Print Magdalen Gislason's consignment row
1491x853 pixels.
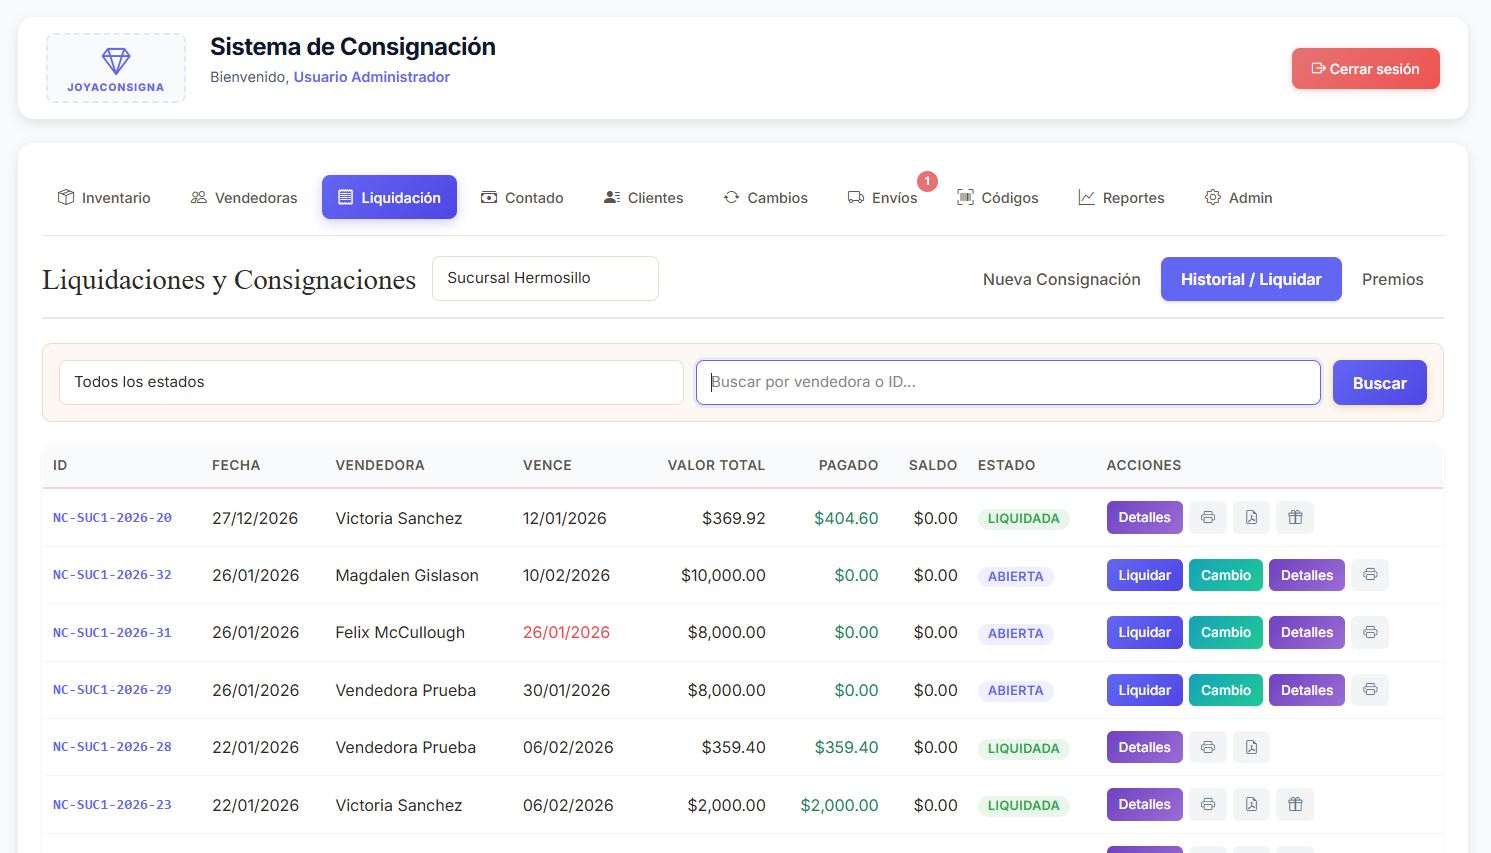point(1370,575)
